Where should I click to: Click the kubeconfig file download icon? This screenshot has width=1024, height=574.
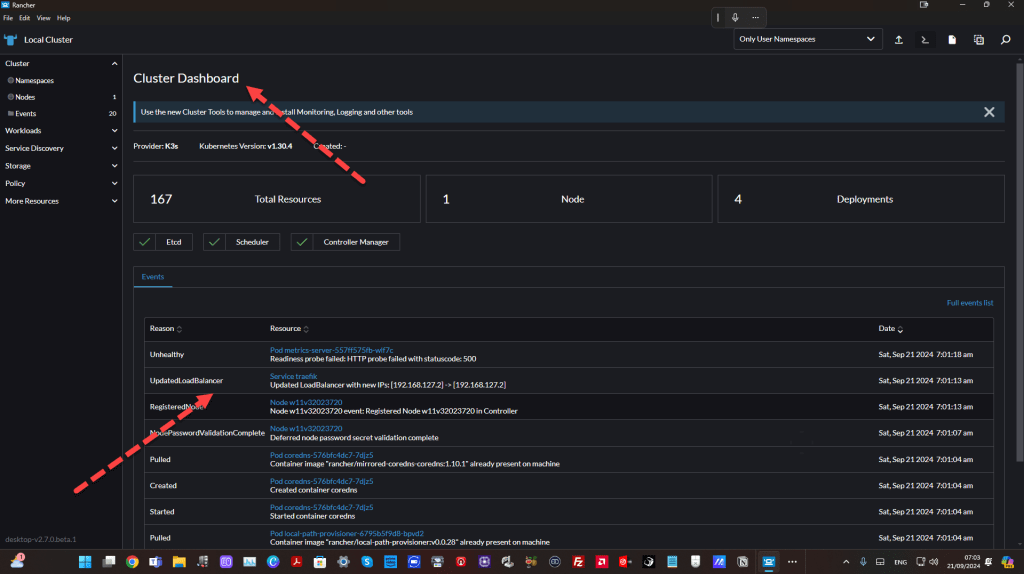[x=952, y=40]
